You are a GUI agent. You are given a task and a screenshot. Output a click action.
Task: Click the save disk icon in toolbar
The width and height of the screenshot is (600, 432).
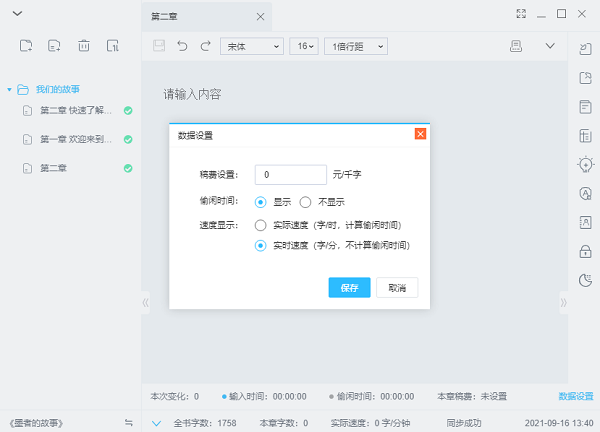click(159, 46)
